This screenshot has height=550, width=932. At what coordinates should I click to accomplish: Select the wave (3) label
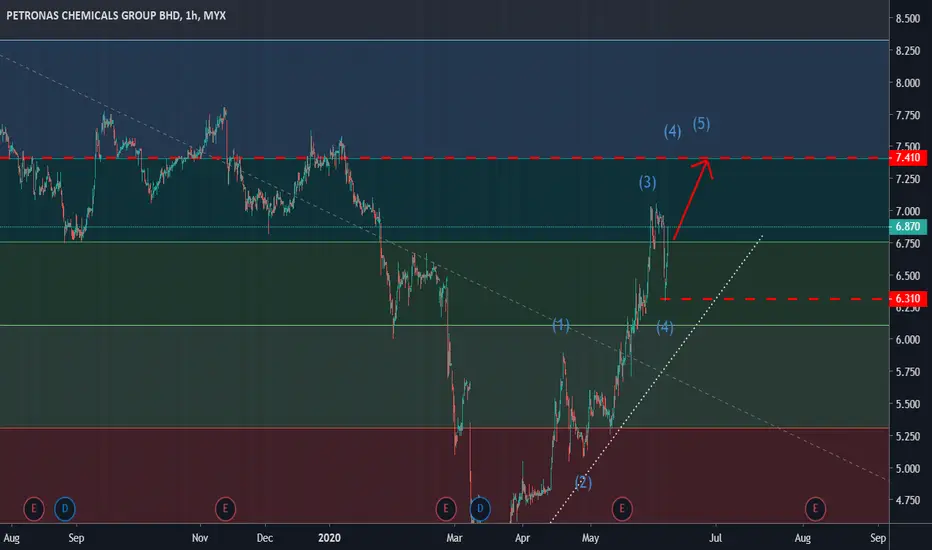pos(647,182)
